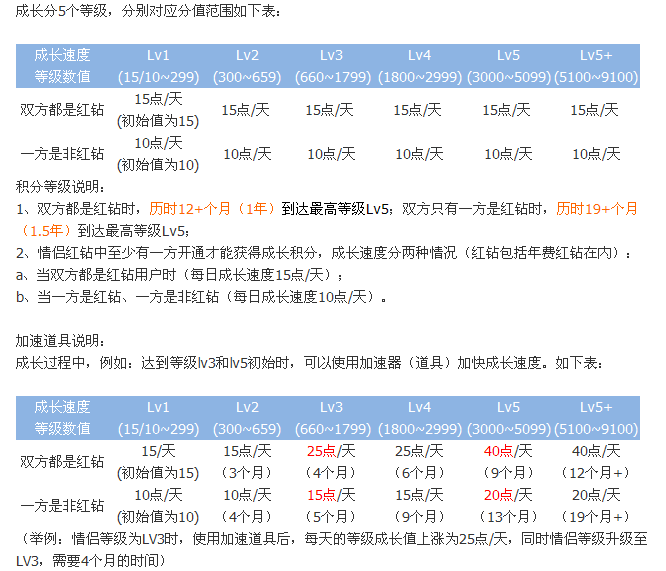Click 'Lv5 (3000~5099)' header in the upper table

(x=508, y=66)
